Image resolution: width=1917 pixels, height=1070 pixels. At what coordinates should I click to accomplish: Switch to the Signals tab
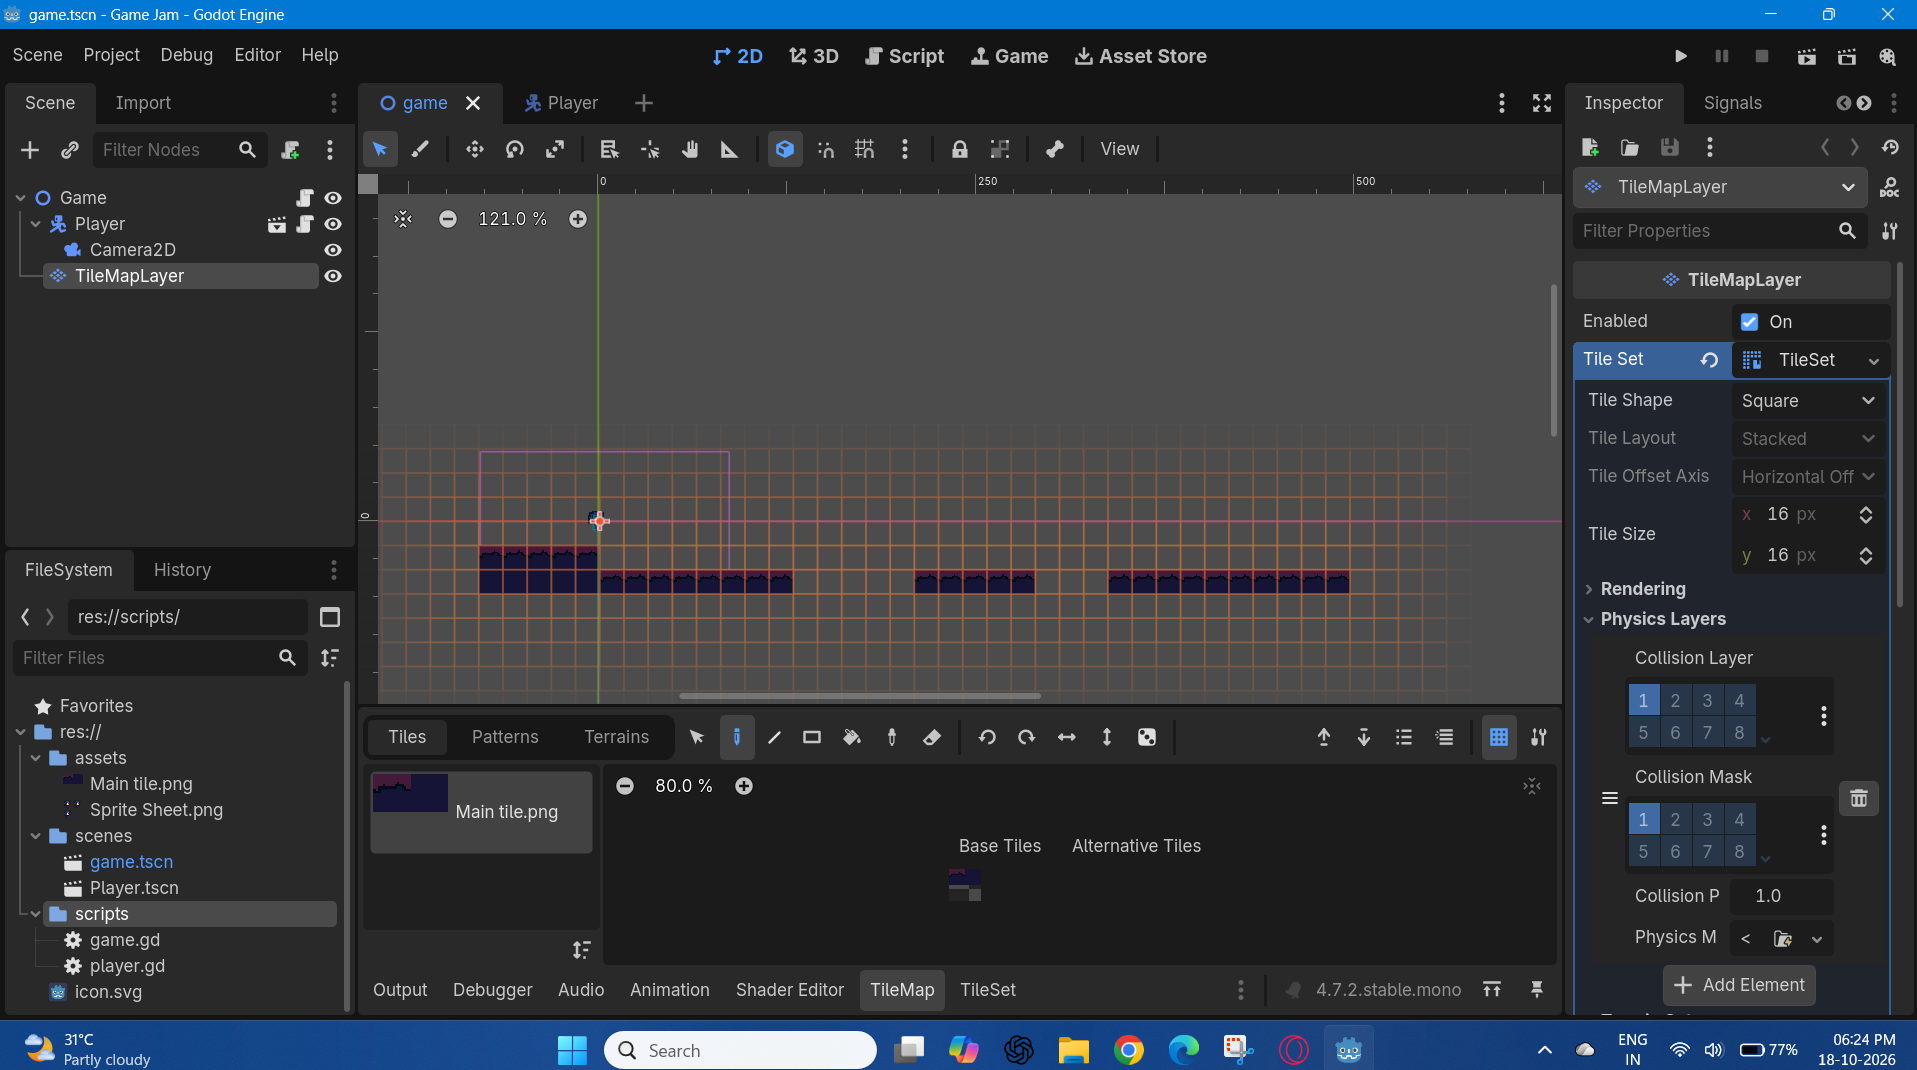[x=1732, y=103]
